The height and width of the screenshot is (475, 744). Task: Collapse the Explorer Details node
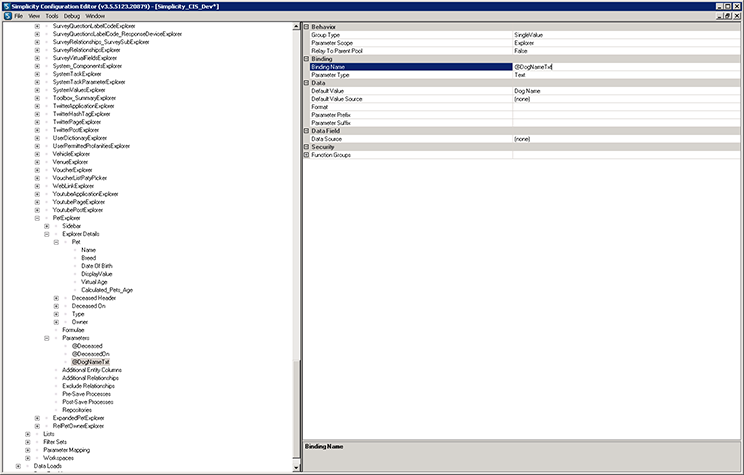46,234
